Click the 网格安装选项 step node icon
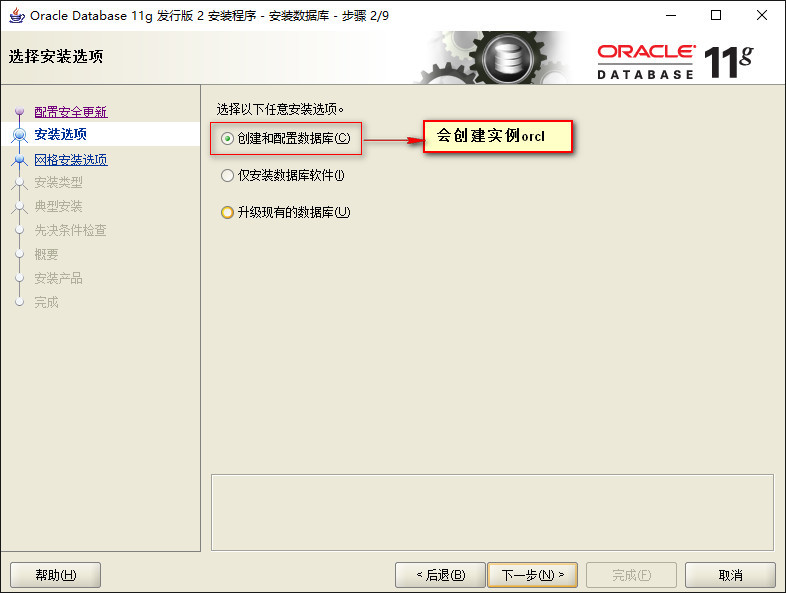The image size is (786, 593). (20, 160)
